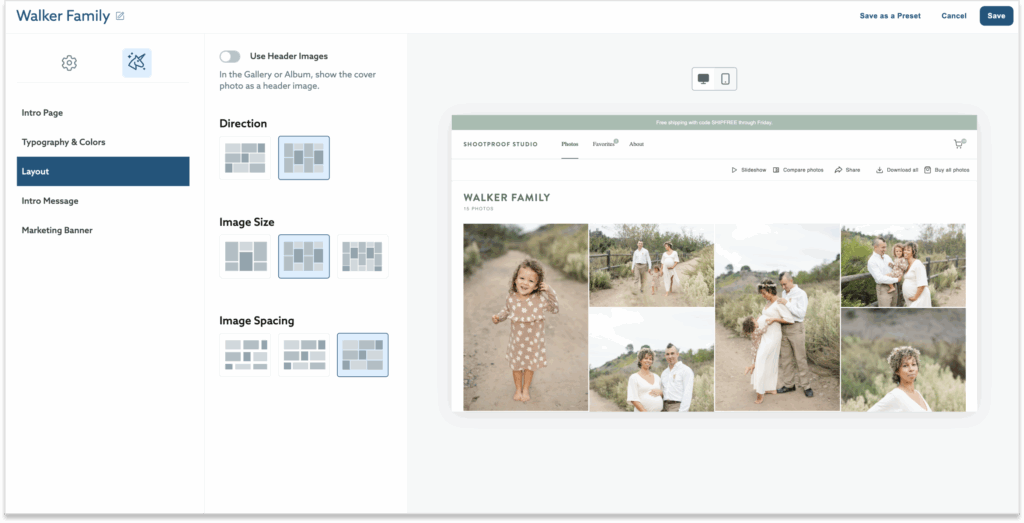Select tightest Image Spacing option
Image resolution: width=1024 pixels, height=523 pixels.
pyautogui.click(x=362, y=355)
